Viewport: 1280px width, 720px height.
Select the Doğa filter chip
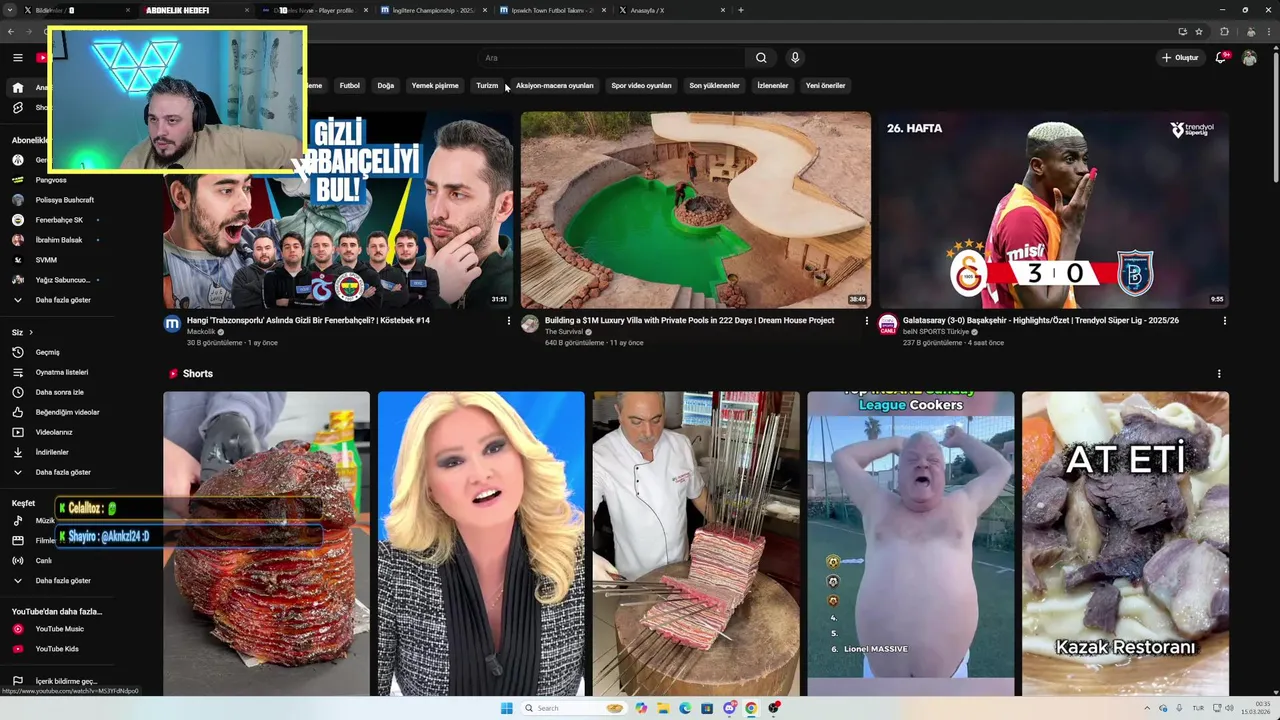(x=386, y=86)
